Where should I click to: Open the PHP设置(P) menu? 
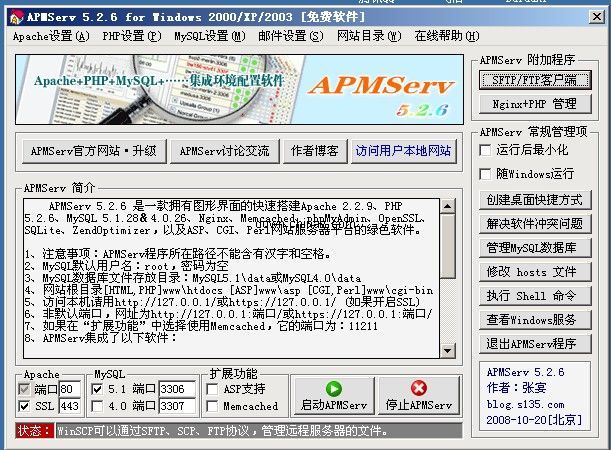(x=132, y=36)
